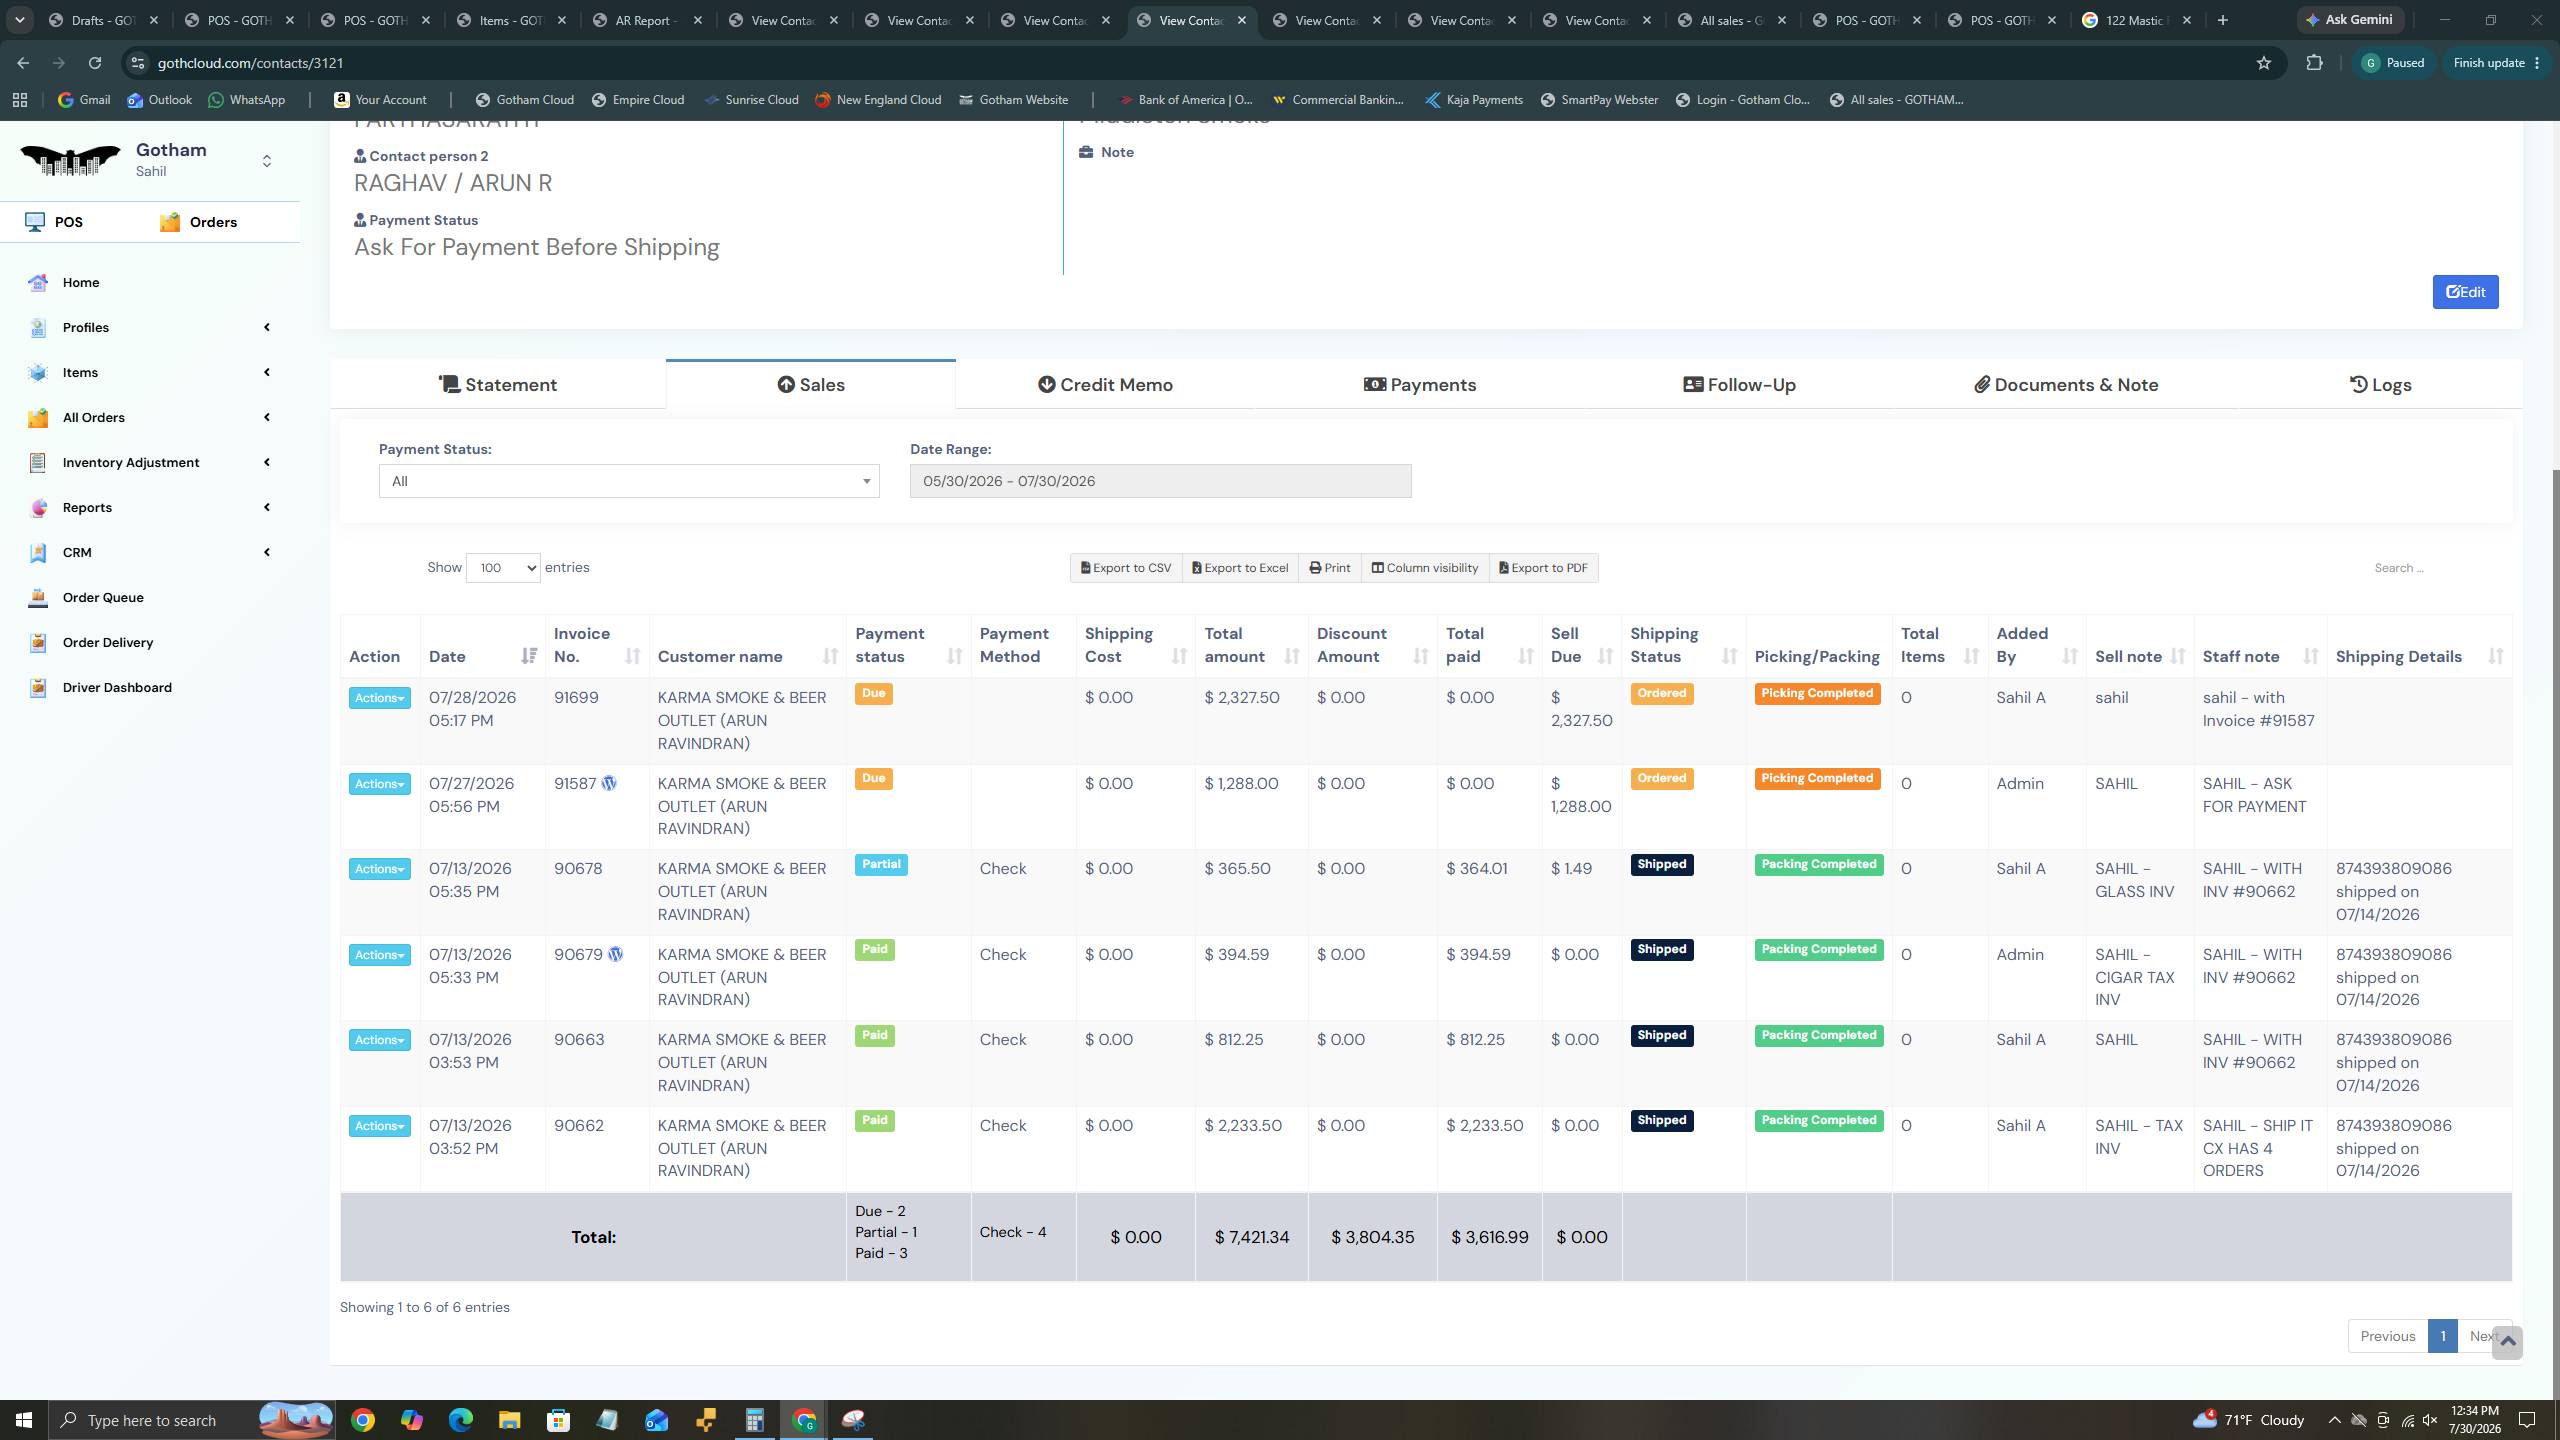Switch to the Payments tab
The width and height of the screenshot is (2560, 1440).
(1420, 385)
